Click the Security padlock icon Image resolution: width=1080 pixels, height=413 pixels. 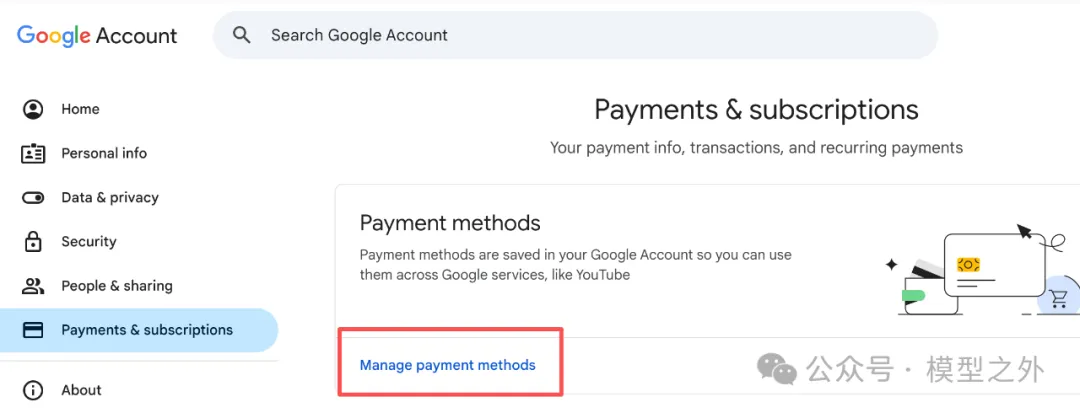tap(33, 241)
